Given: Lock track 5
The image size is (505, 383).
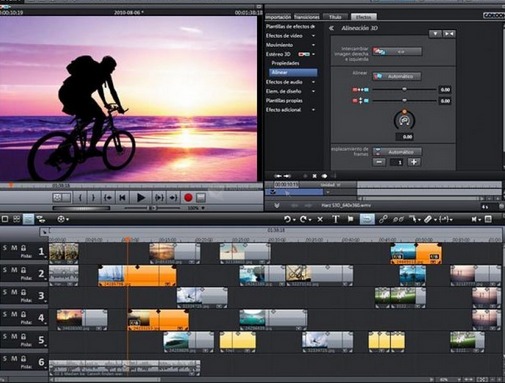Looking at the screenshot, I should click(x=23, y=337).
